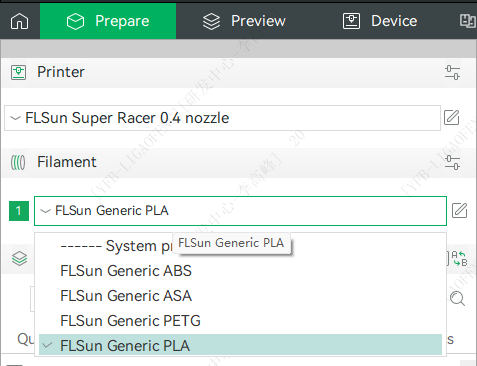
Task: Switch to the Prepare tab
Action: click(x=108, y=21)
